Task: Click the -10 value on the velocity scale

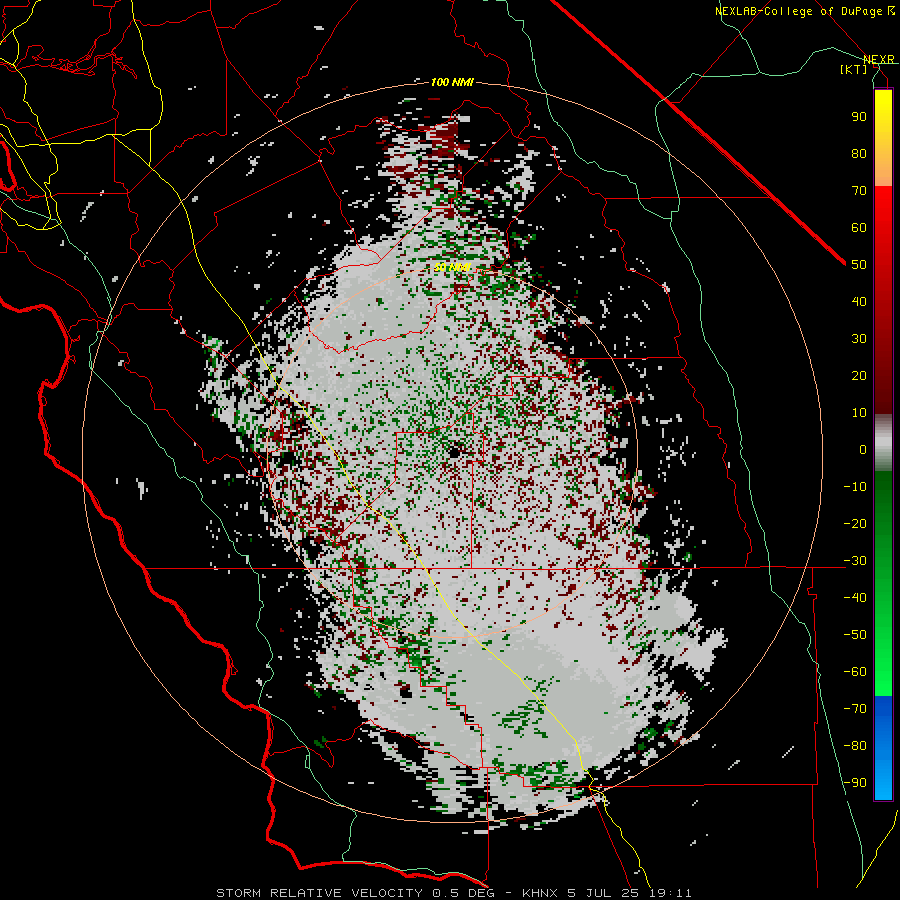Action: point(855,487)
